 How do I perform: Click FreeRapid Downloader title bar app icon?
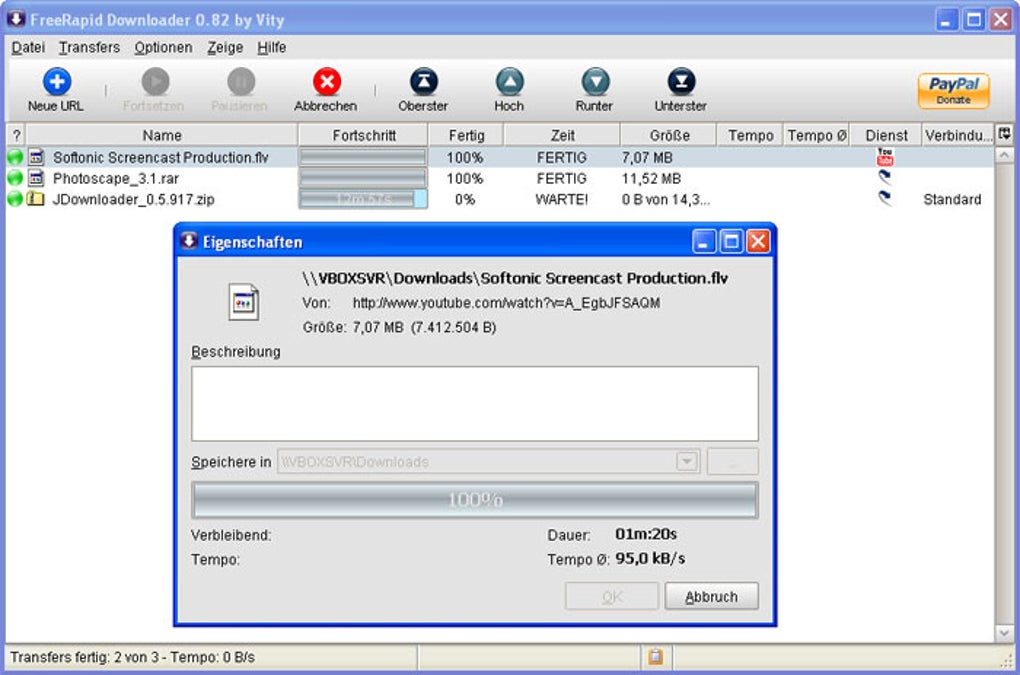point(16,20)
